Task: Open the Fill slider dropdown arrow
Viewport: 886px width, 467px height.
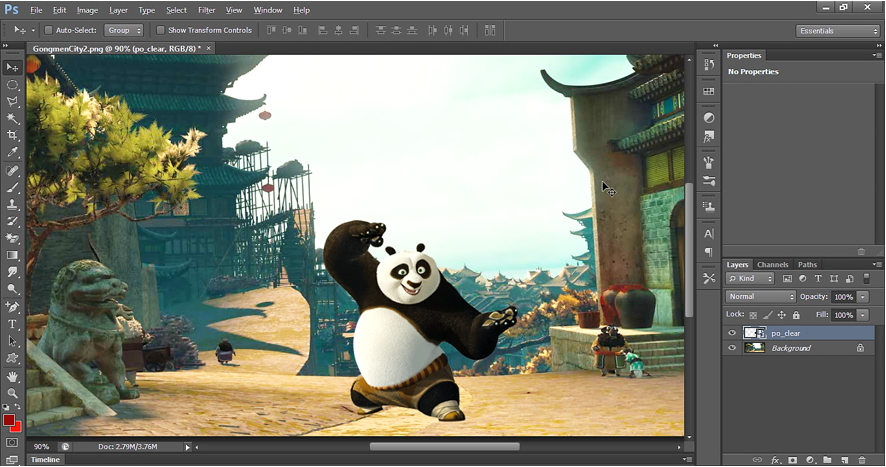Action: click(x=863, y=315)
